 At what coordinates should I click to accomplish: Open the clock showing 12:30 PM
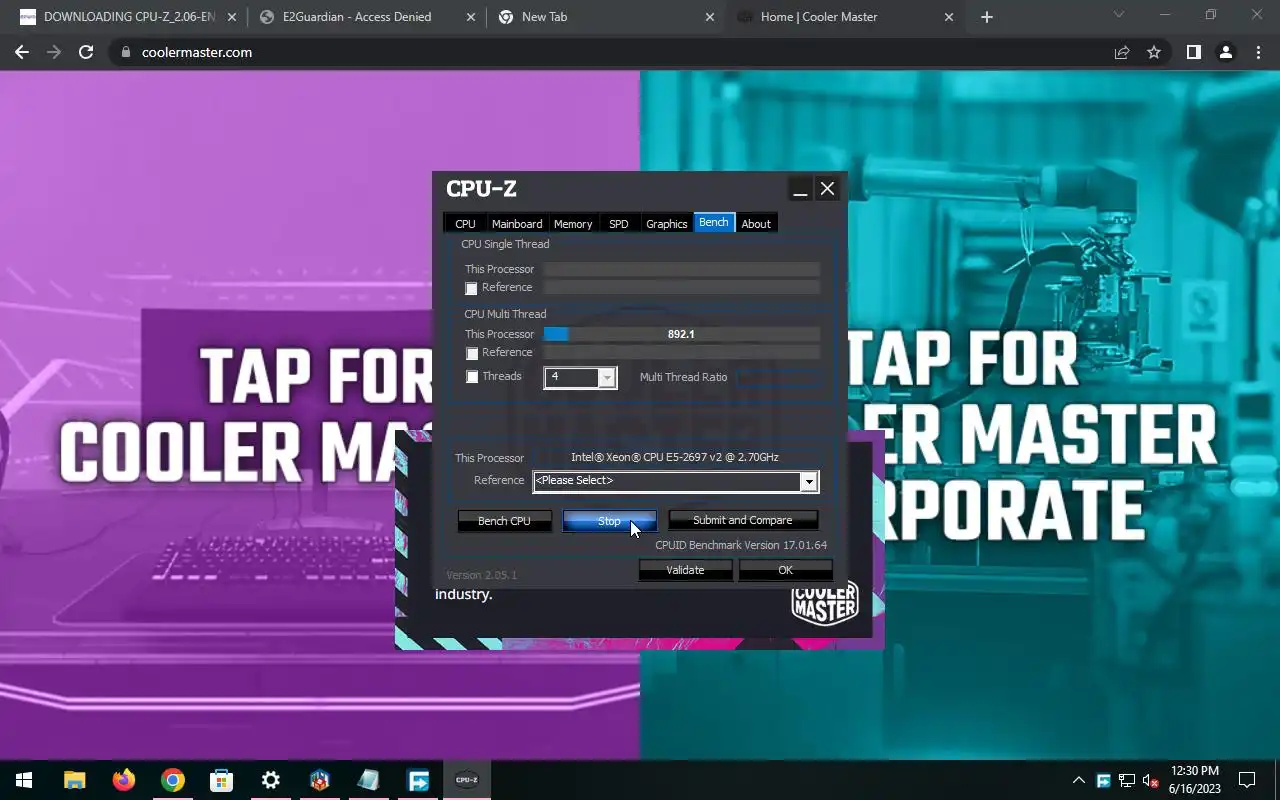(x=1195, y=780)
